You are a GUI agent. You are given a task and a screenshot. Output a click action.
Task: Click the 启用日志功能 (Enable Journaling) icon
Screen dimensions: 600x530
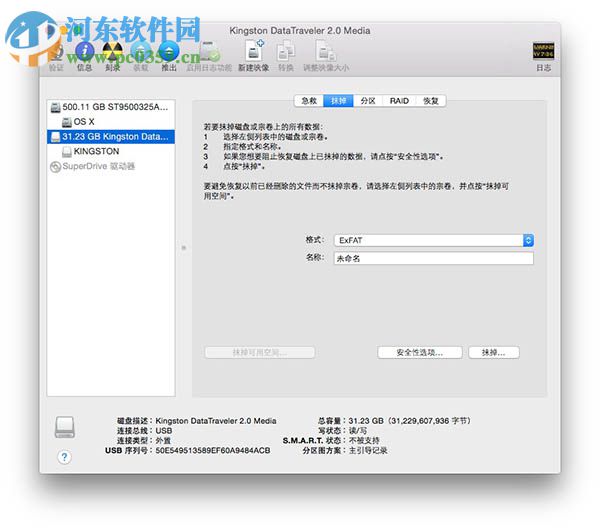209,51
